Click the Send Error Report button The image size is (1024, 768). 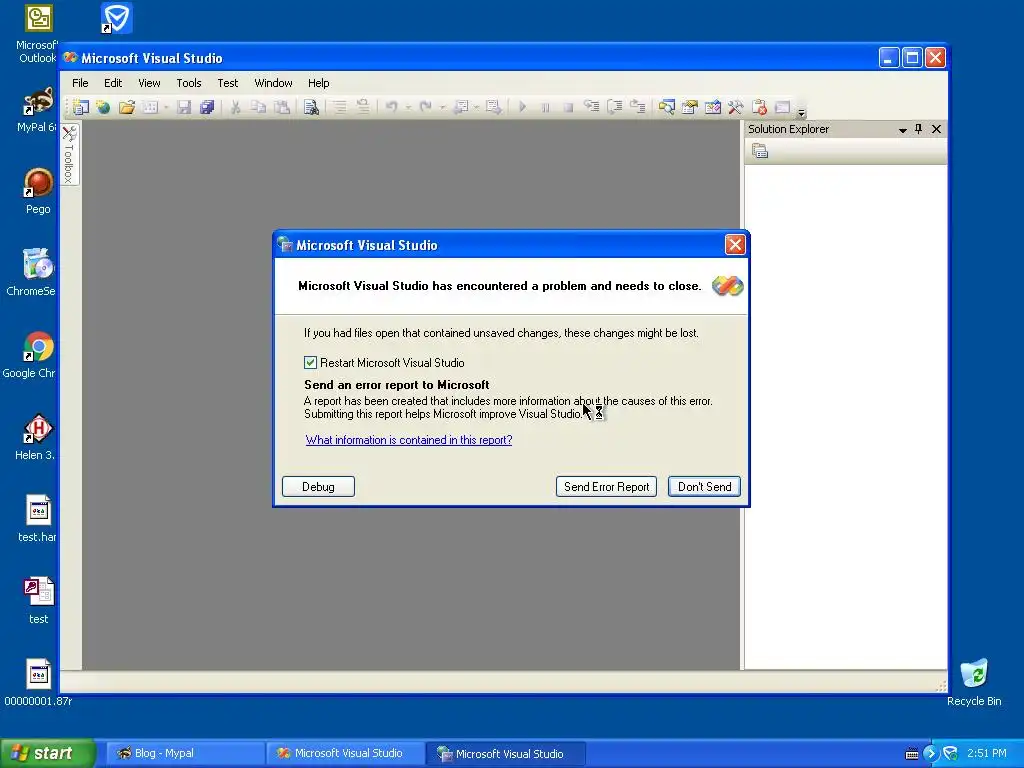click(607, 487)
